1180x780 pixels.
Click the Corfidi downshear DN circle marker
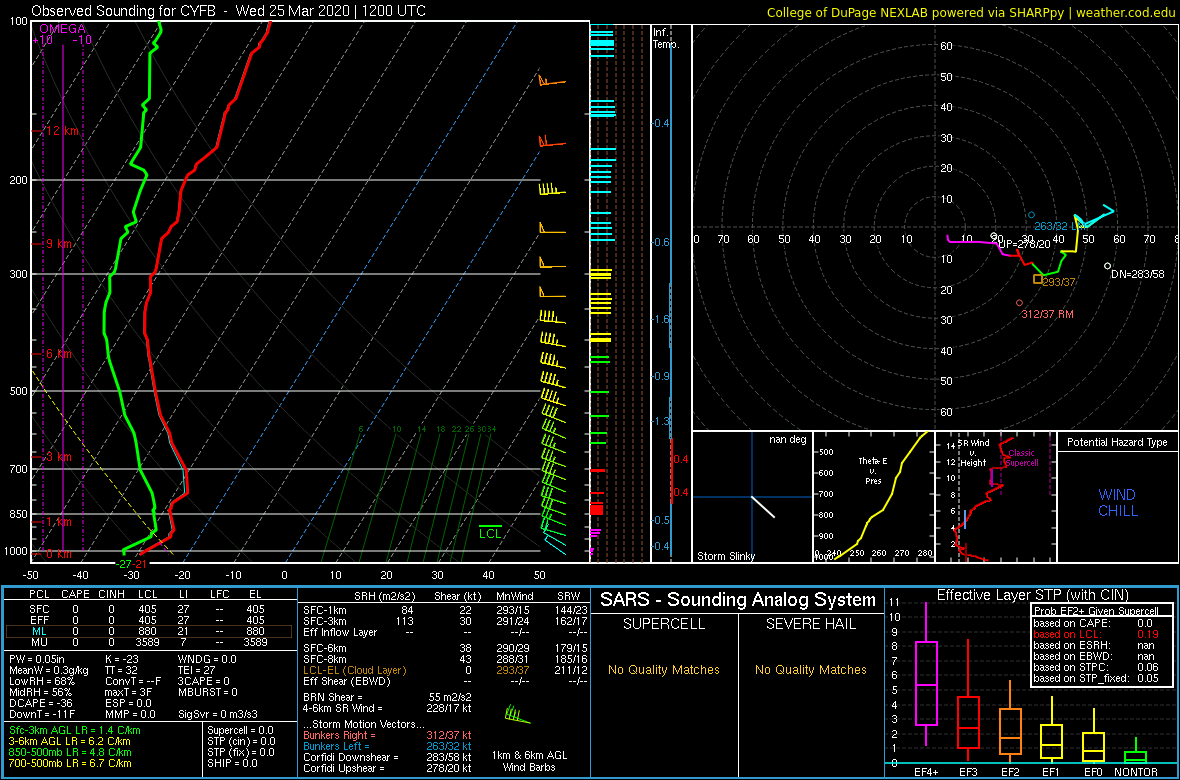point(1107,266)
